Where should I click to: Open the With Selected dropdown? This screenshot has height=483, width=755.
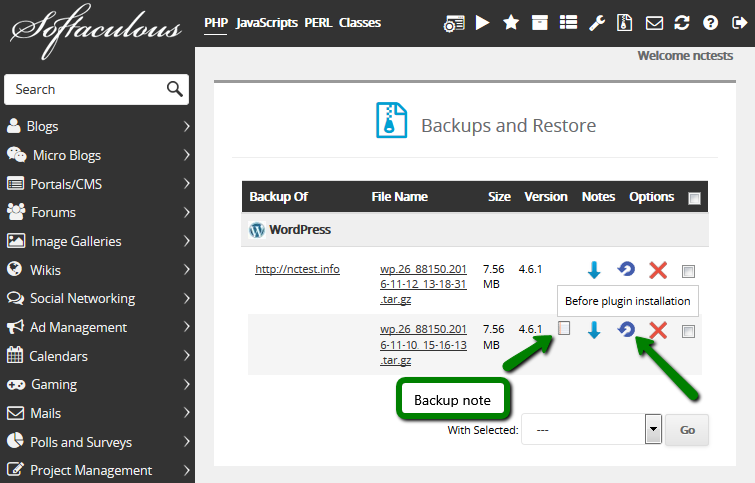591,430
